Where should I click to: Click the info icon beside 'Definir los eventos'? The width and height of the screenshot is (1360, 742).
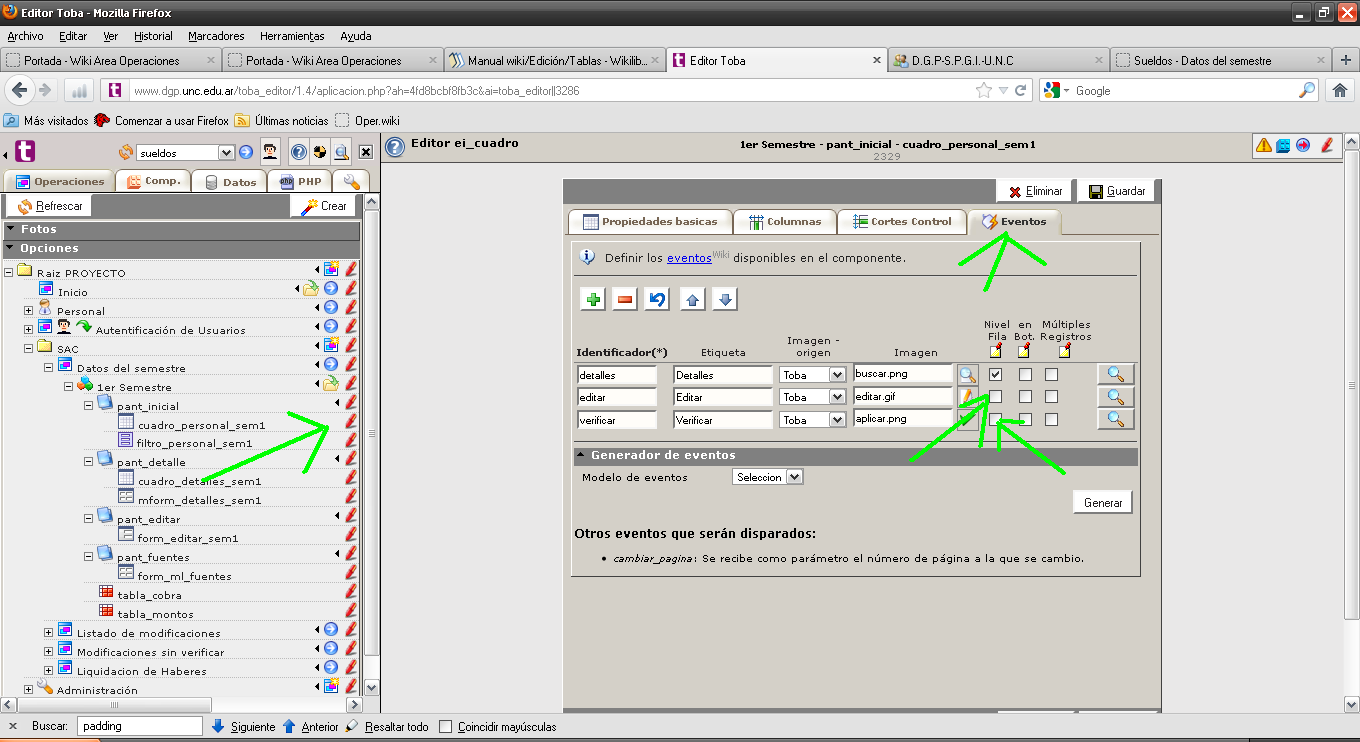click(588, 257)
